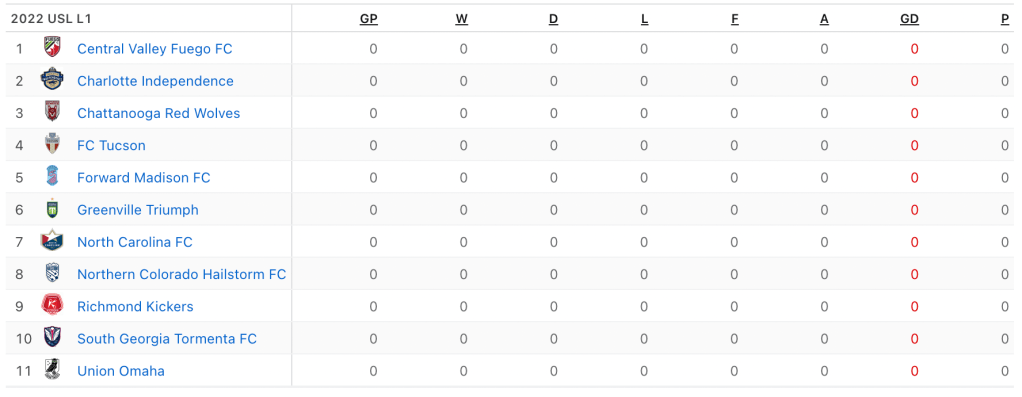Open the Richmond Kickers team link

pyautogui.click(x=135, y=306)
